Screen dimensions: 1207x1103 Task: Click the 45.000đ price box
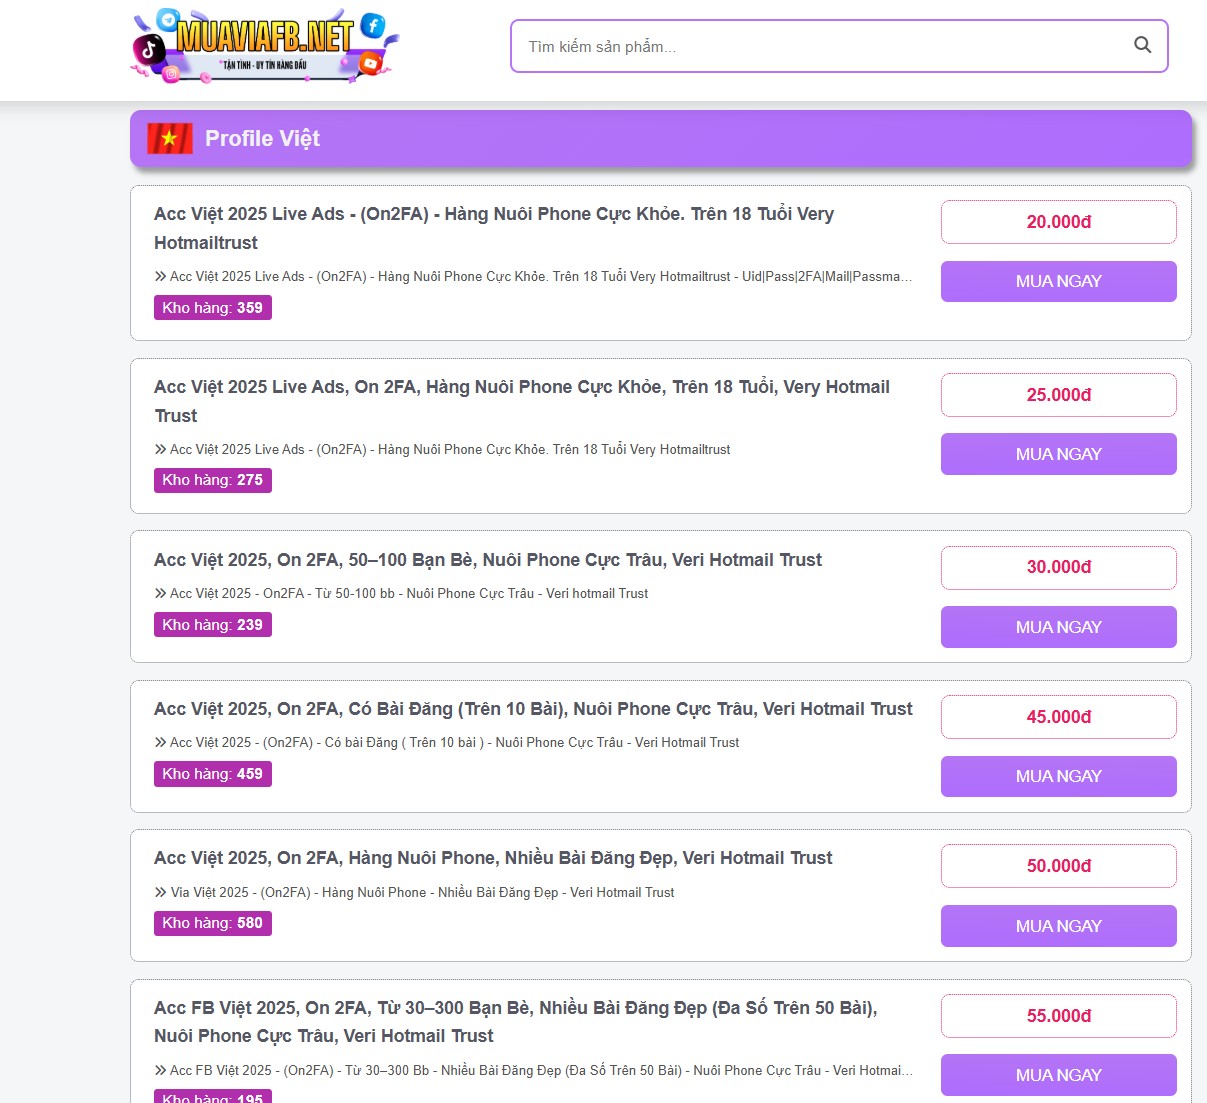point(1058,717)
